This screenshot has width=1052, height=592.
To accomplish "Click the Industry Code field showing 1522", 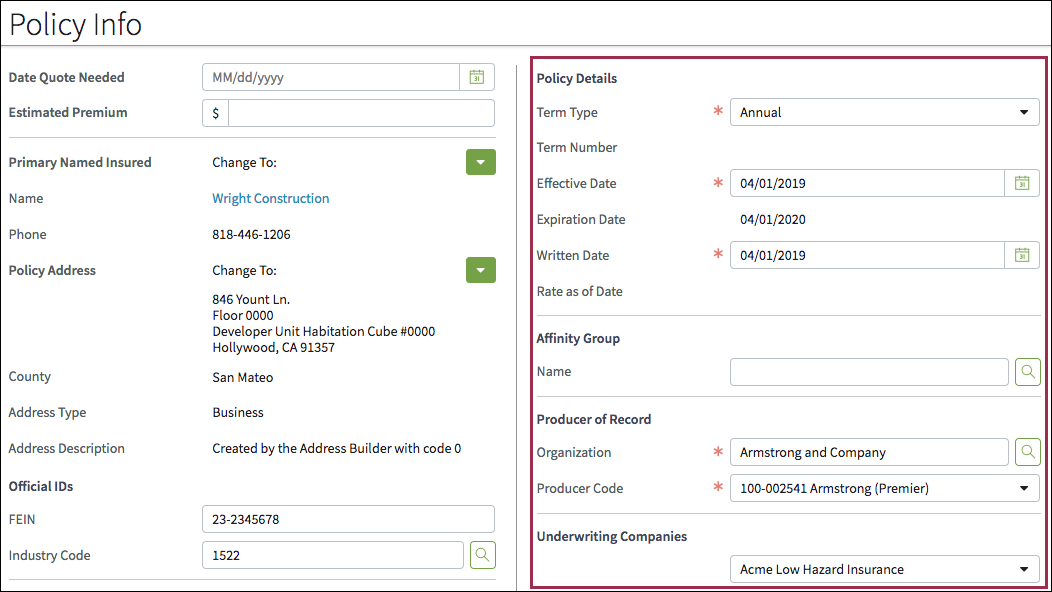I will tap(333, 555).
